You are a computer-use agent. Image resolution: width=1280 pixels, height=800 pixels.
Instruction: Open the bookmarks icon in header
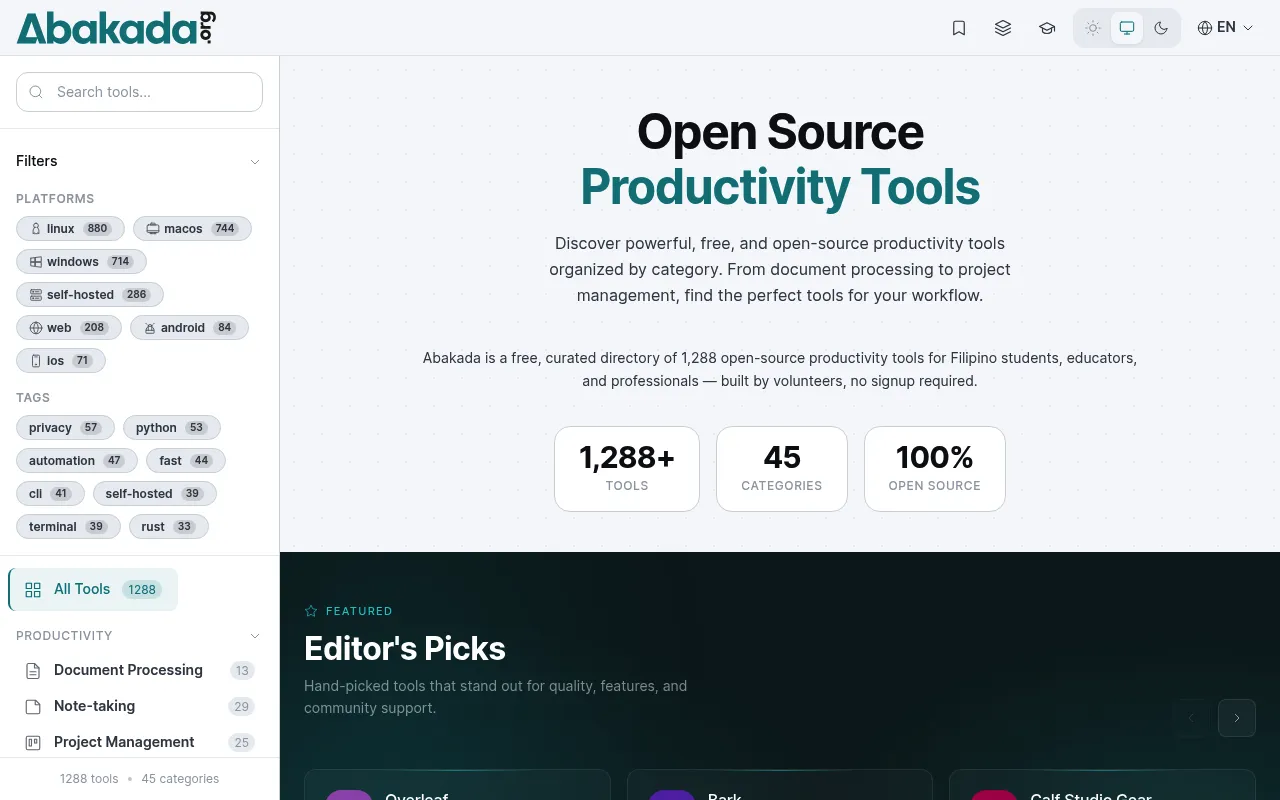959,28
